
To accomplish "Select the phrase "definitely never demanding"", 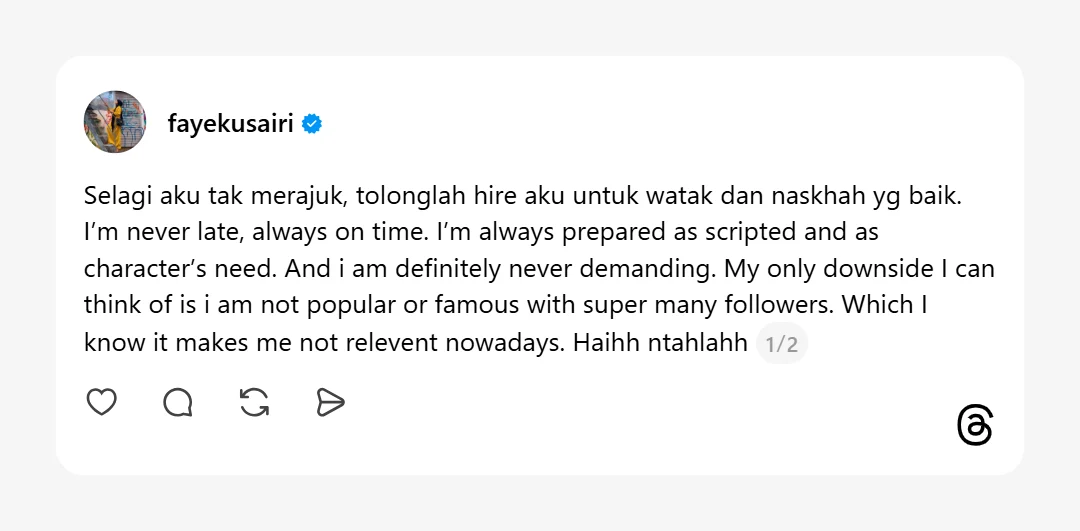I will (x=570, y=270).
